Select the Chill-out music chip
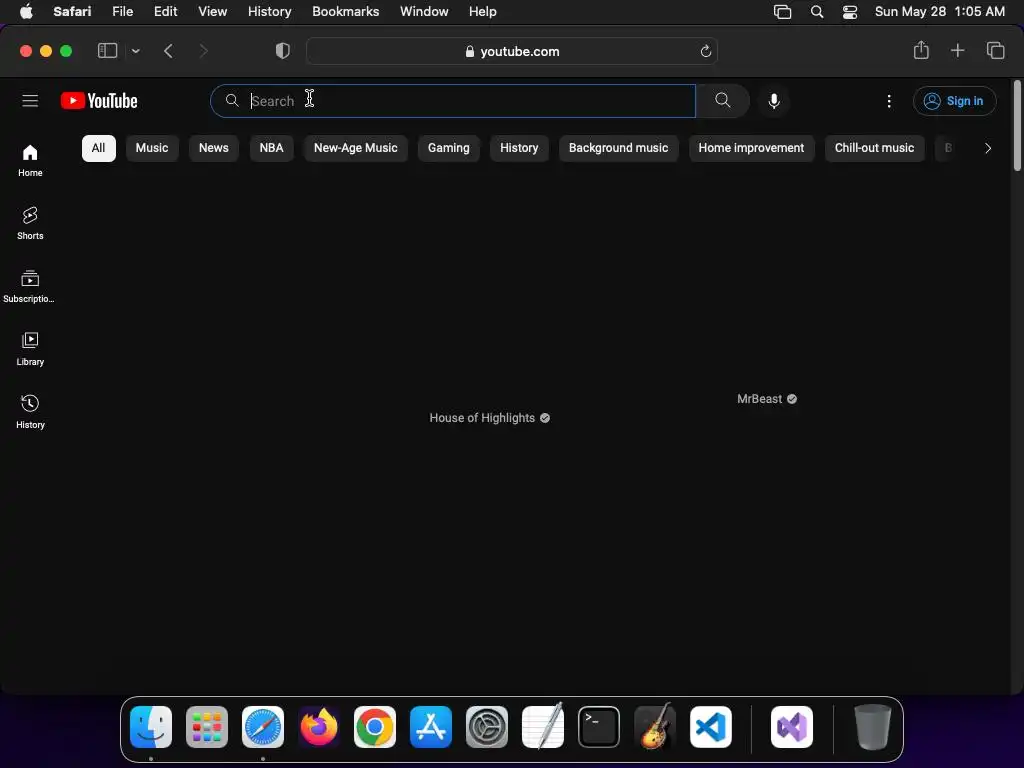This screenshot has width=1024, height=768. pyautogui.click(x=874, y=148)
